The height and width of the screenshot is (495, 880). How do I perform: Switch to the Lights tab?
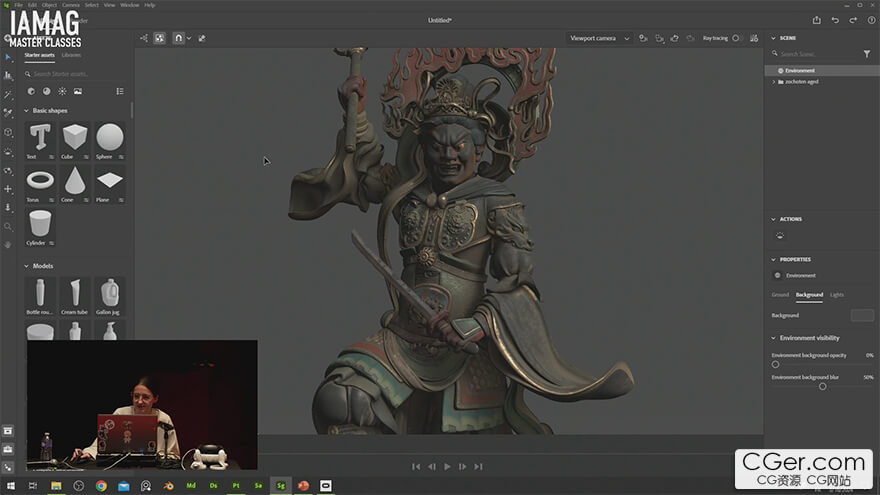point(837,295)
